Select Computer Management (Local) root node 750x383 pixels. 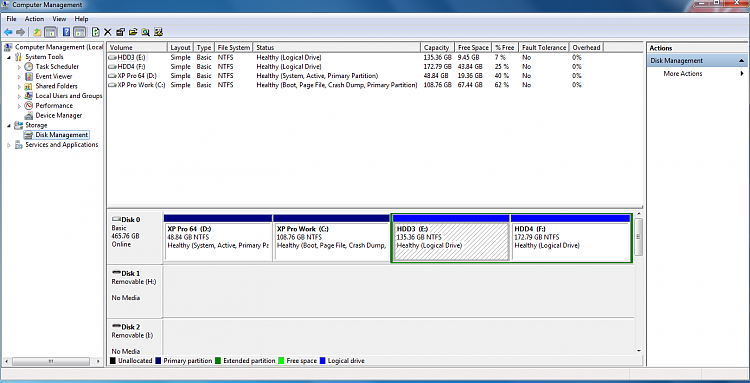click(59, 47)
